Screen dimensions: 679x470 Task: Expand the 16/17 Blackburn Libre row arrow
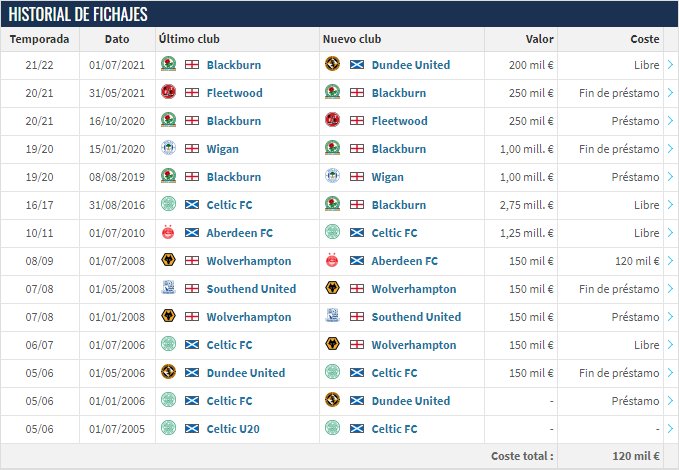click(670, 205)
